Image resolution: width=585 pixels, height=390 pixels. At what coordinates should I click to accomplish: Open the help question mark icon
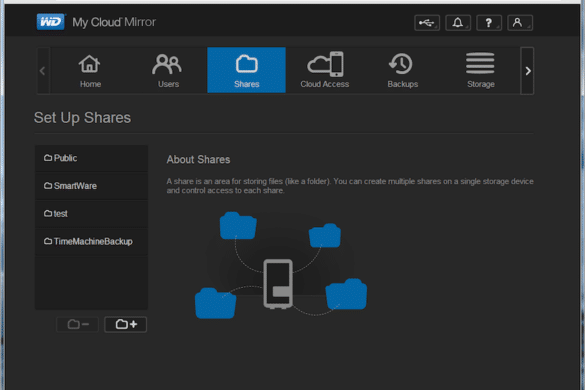point(489,23)
